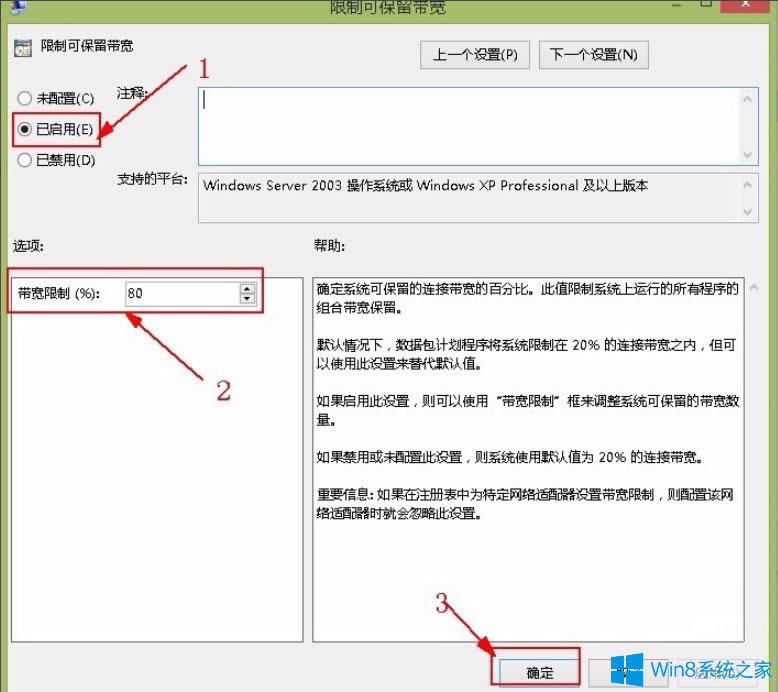Select the 已启用(E) radio button
The height and width of the screenshot is (692, 778).
pyautogui.click(x=25, y=129)
